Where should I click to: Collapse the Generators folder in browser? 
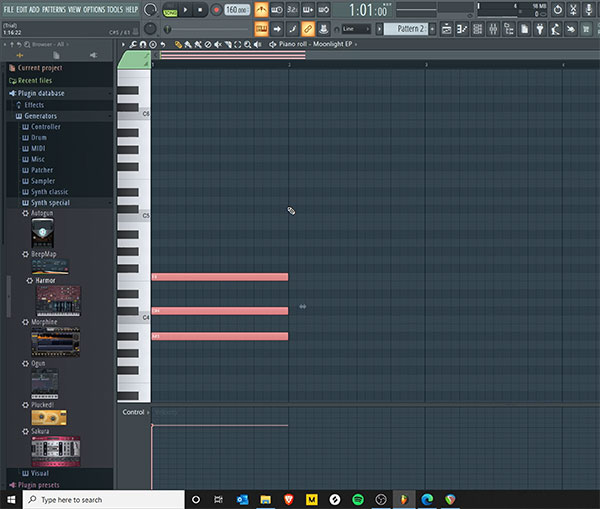[40, 116]
